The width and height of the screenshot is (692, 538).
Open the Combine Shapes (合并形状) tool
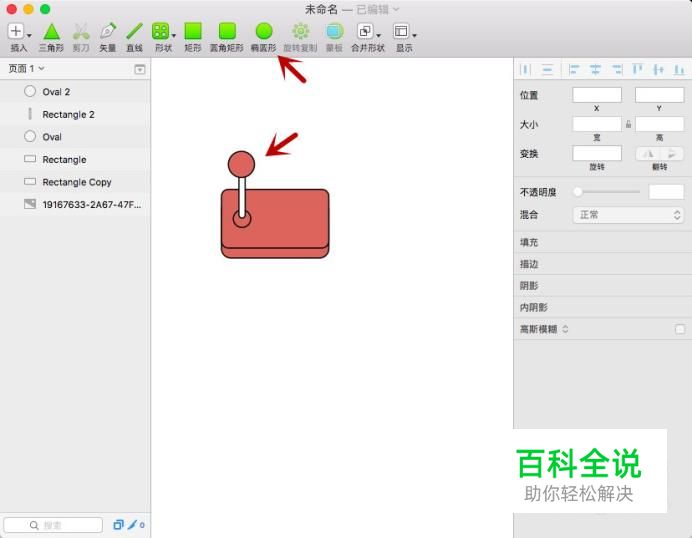[365, 31]
